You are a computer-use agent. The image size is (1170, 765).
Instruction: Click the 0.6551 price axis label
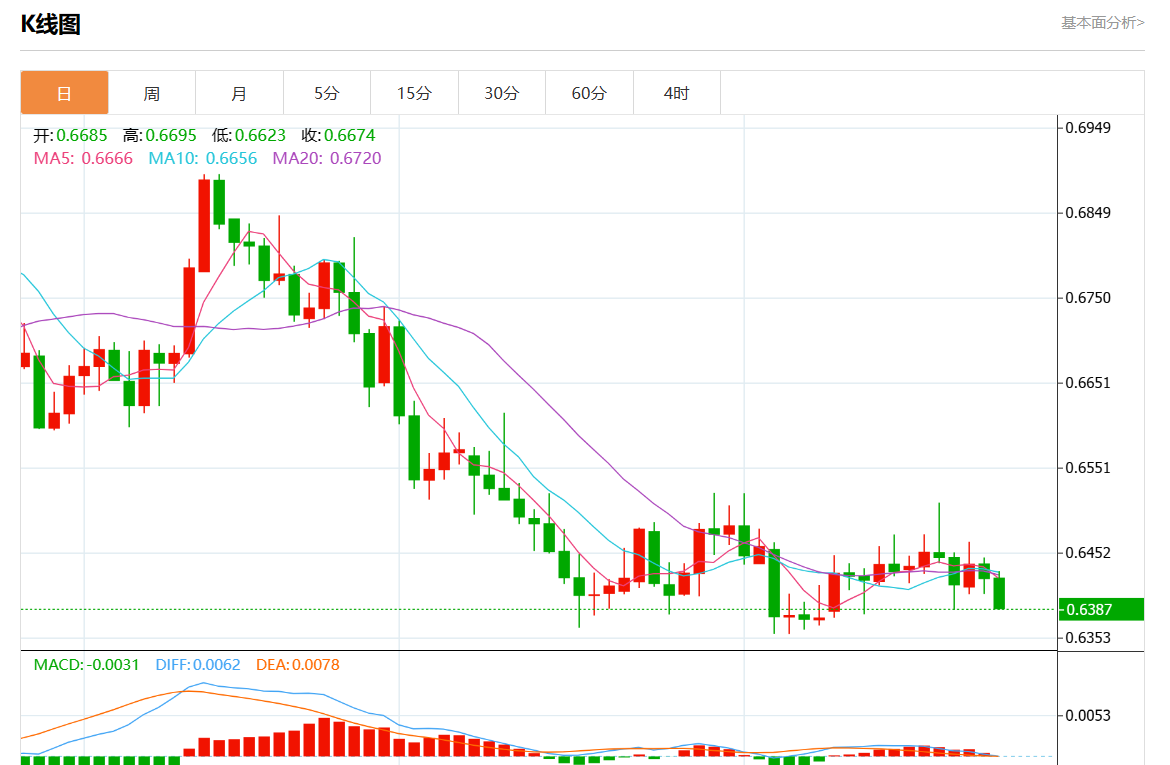[1088, 468]
